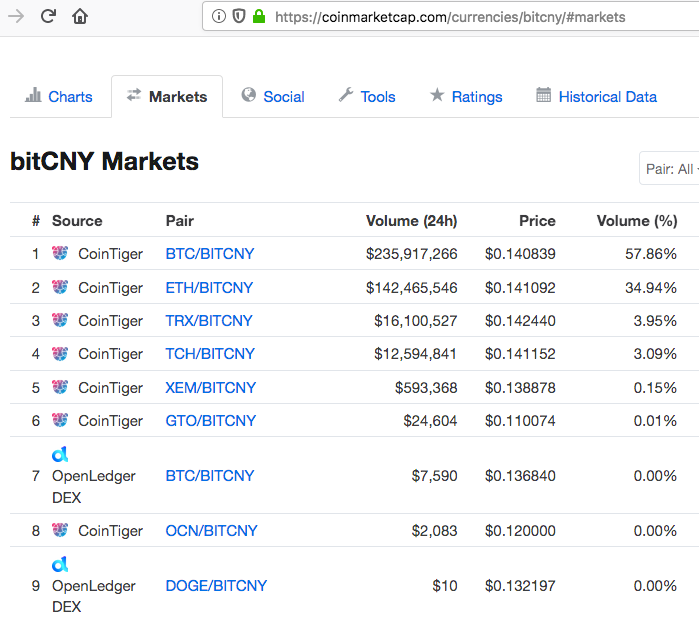This screenshot has height=621, width=699.
Task: Click CoinTiger logo in row 5
Action: (60, 387)
